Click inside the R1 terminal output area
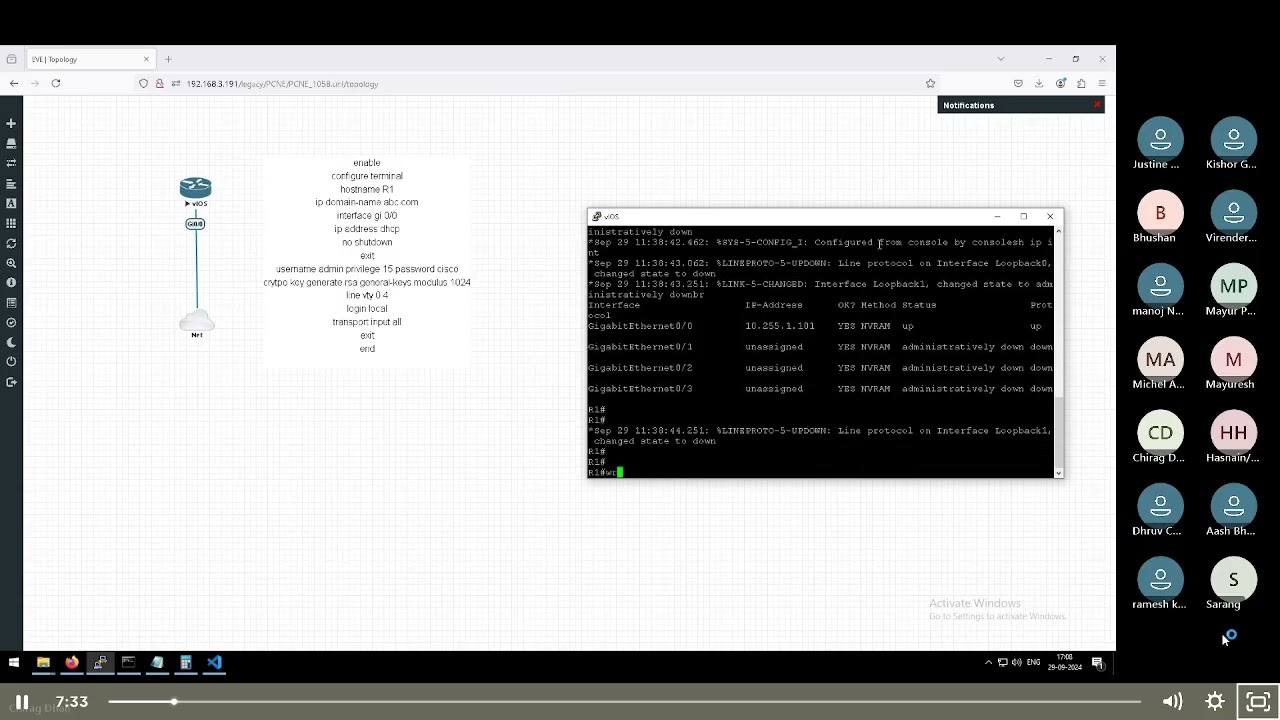 [821, 351]
